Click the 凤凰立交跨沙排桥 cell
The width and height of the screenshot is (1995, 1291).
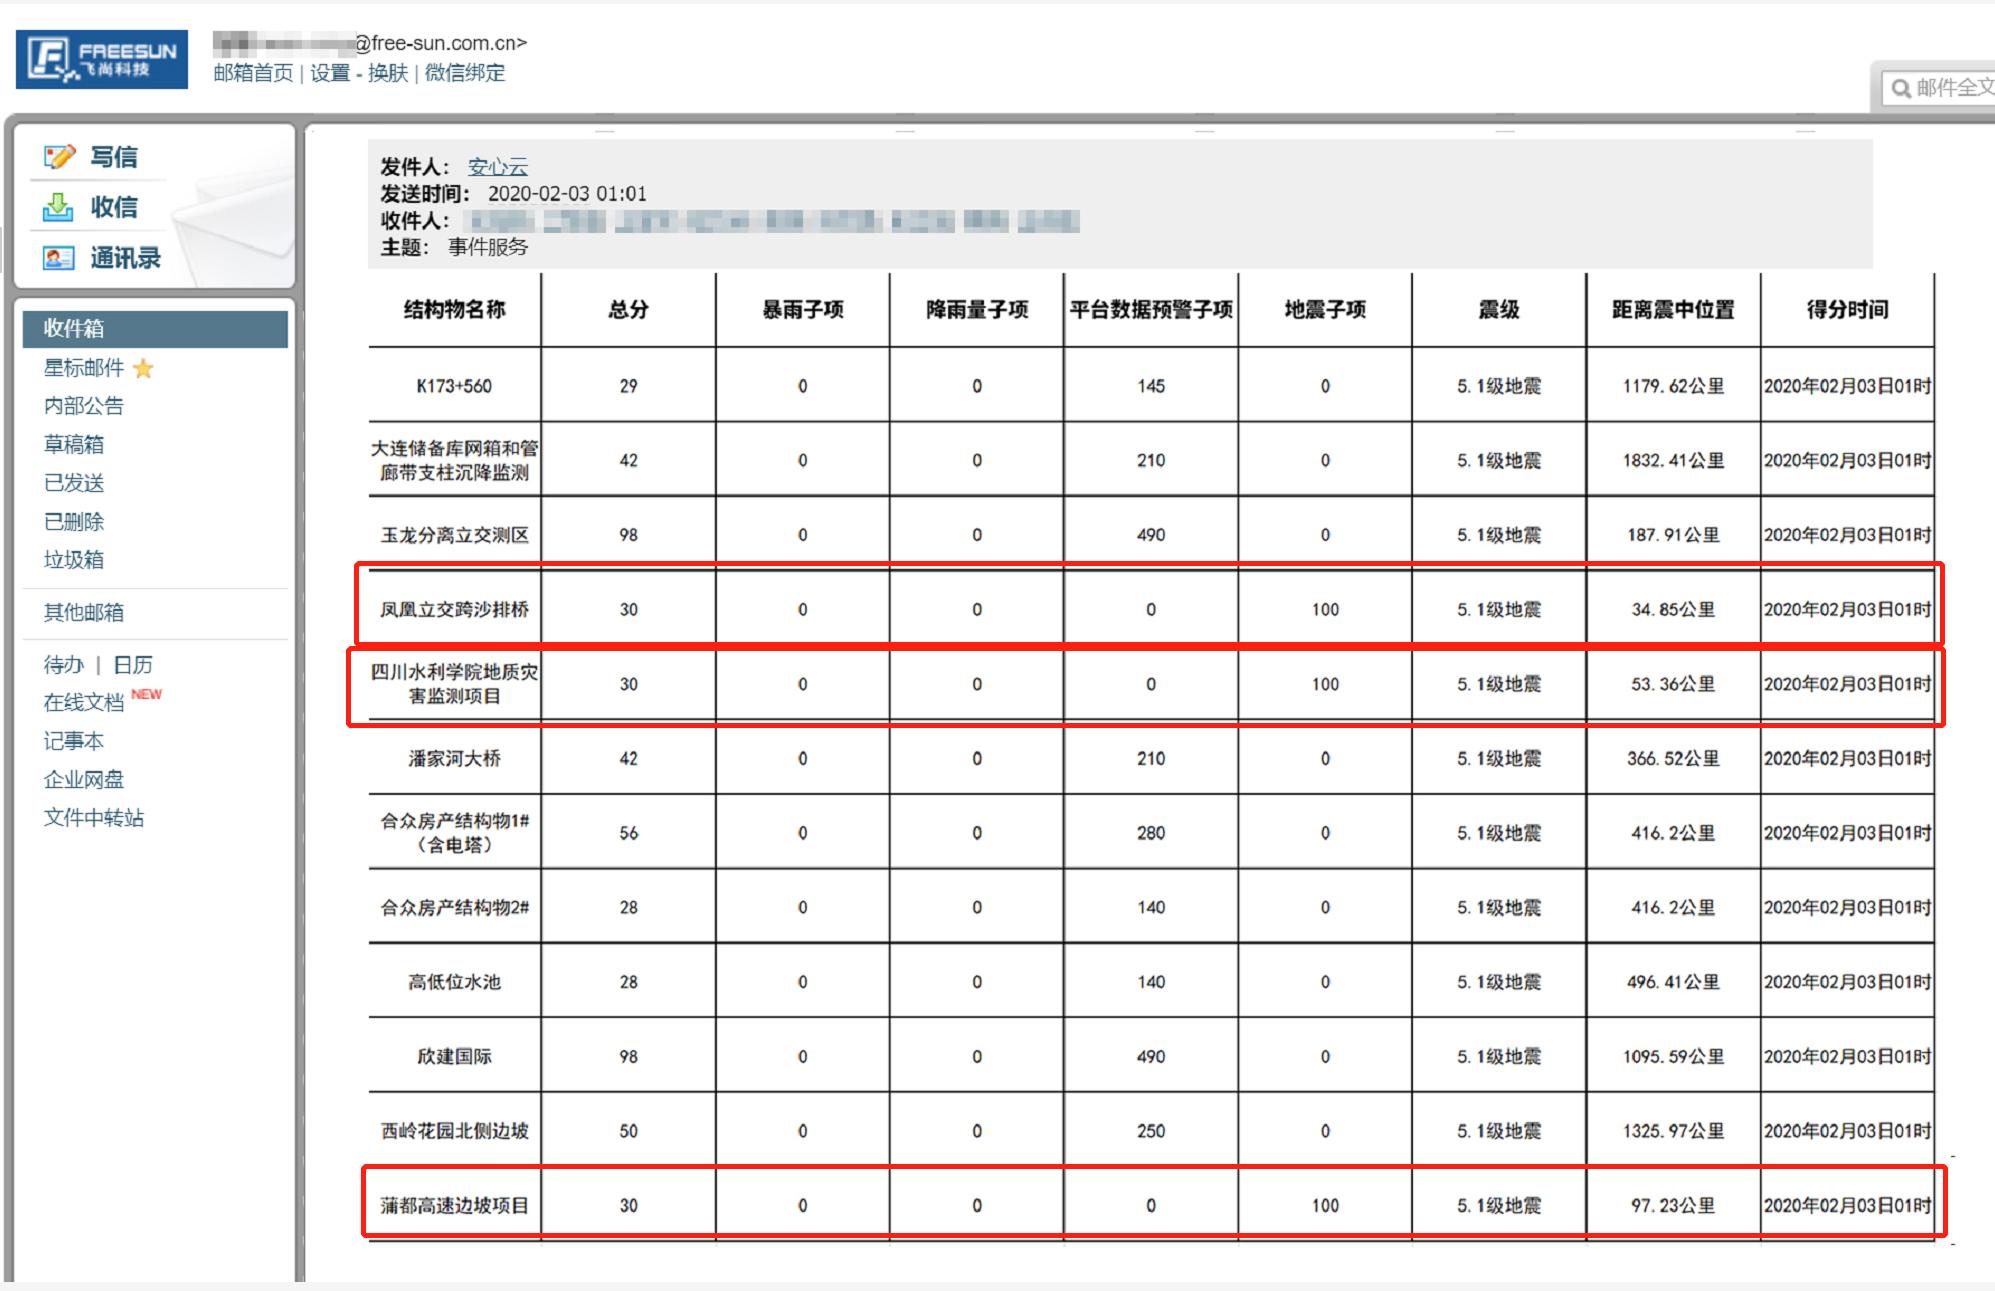point(455,609)
